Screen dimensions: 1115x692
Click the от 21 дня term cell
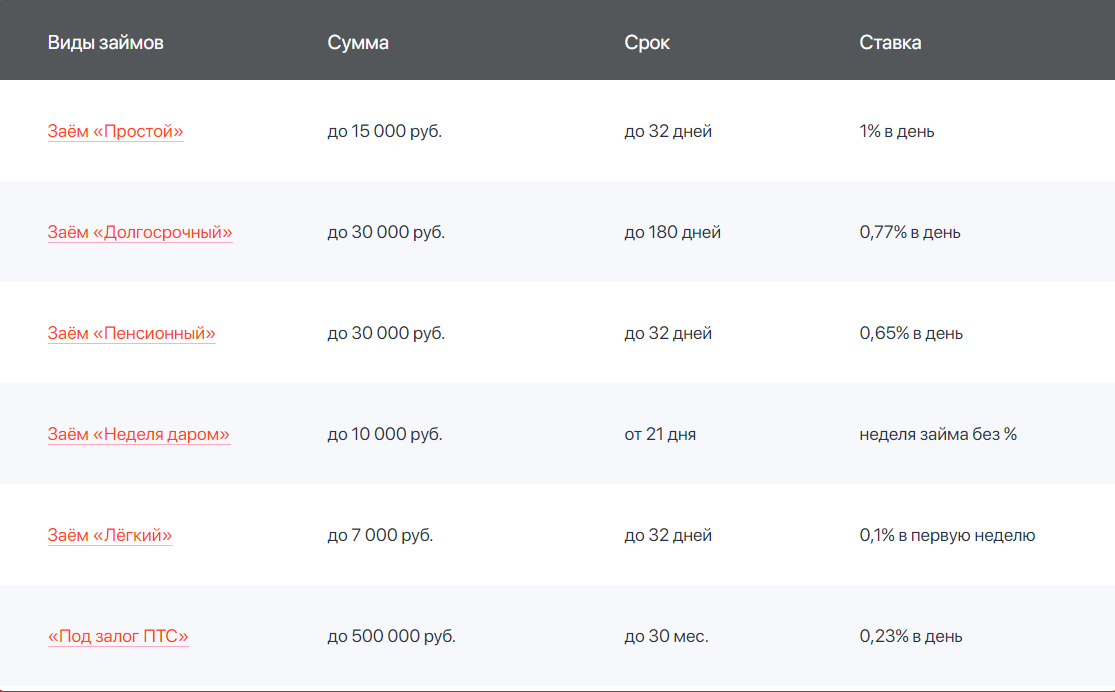(660, 434)
